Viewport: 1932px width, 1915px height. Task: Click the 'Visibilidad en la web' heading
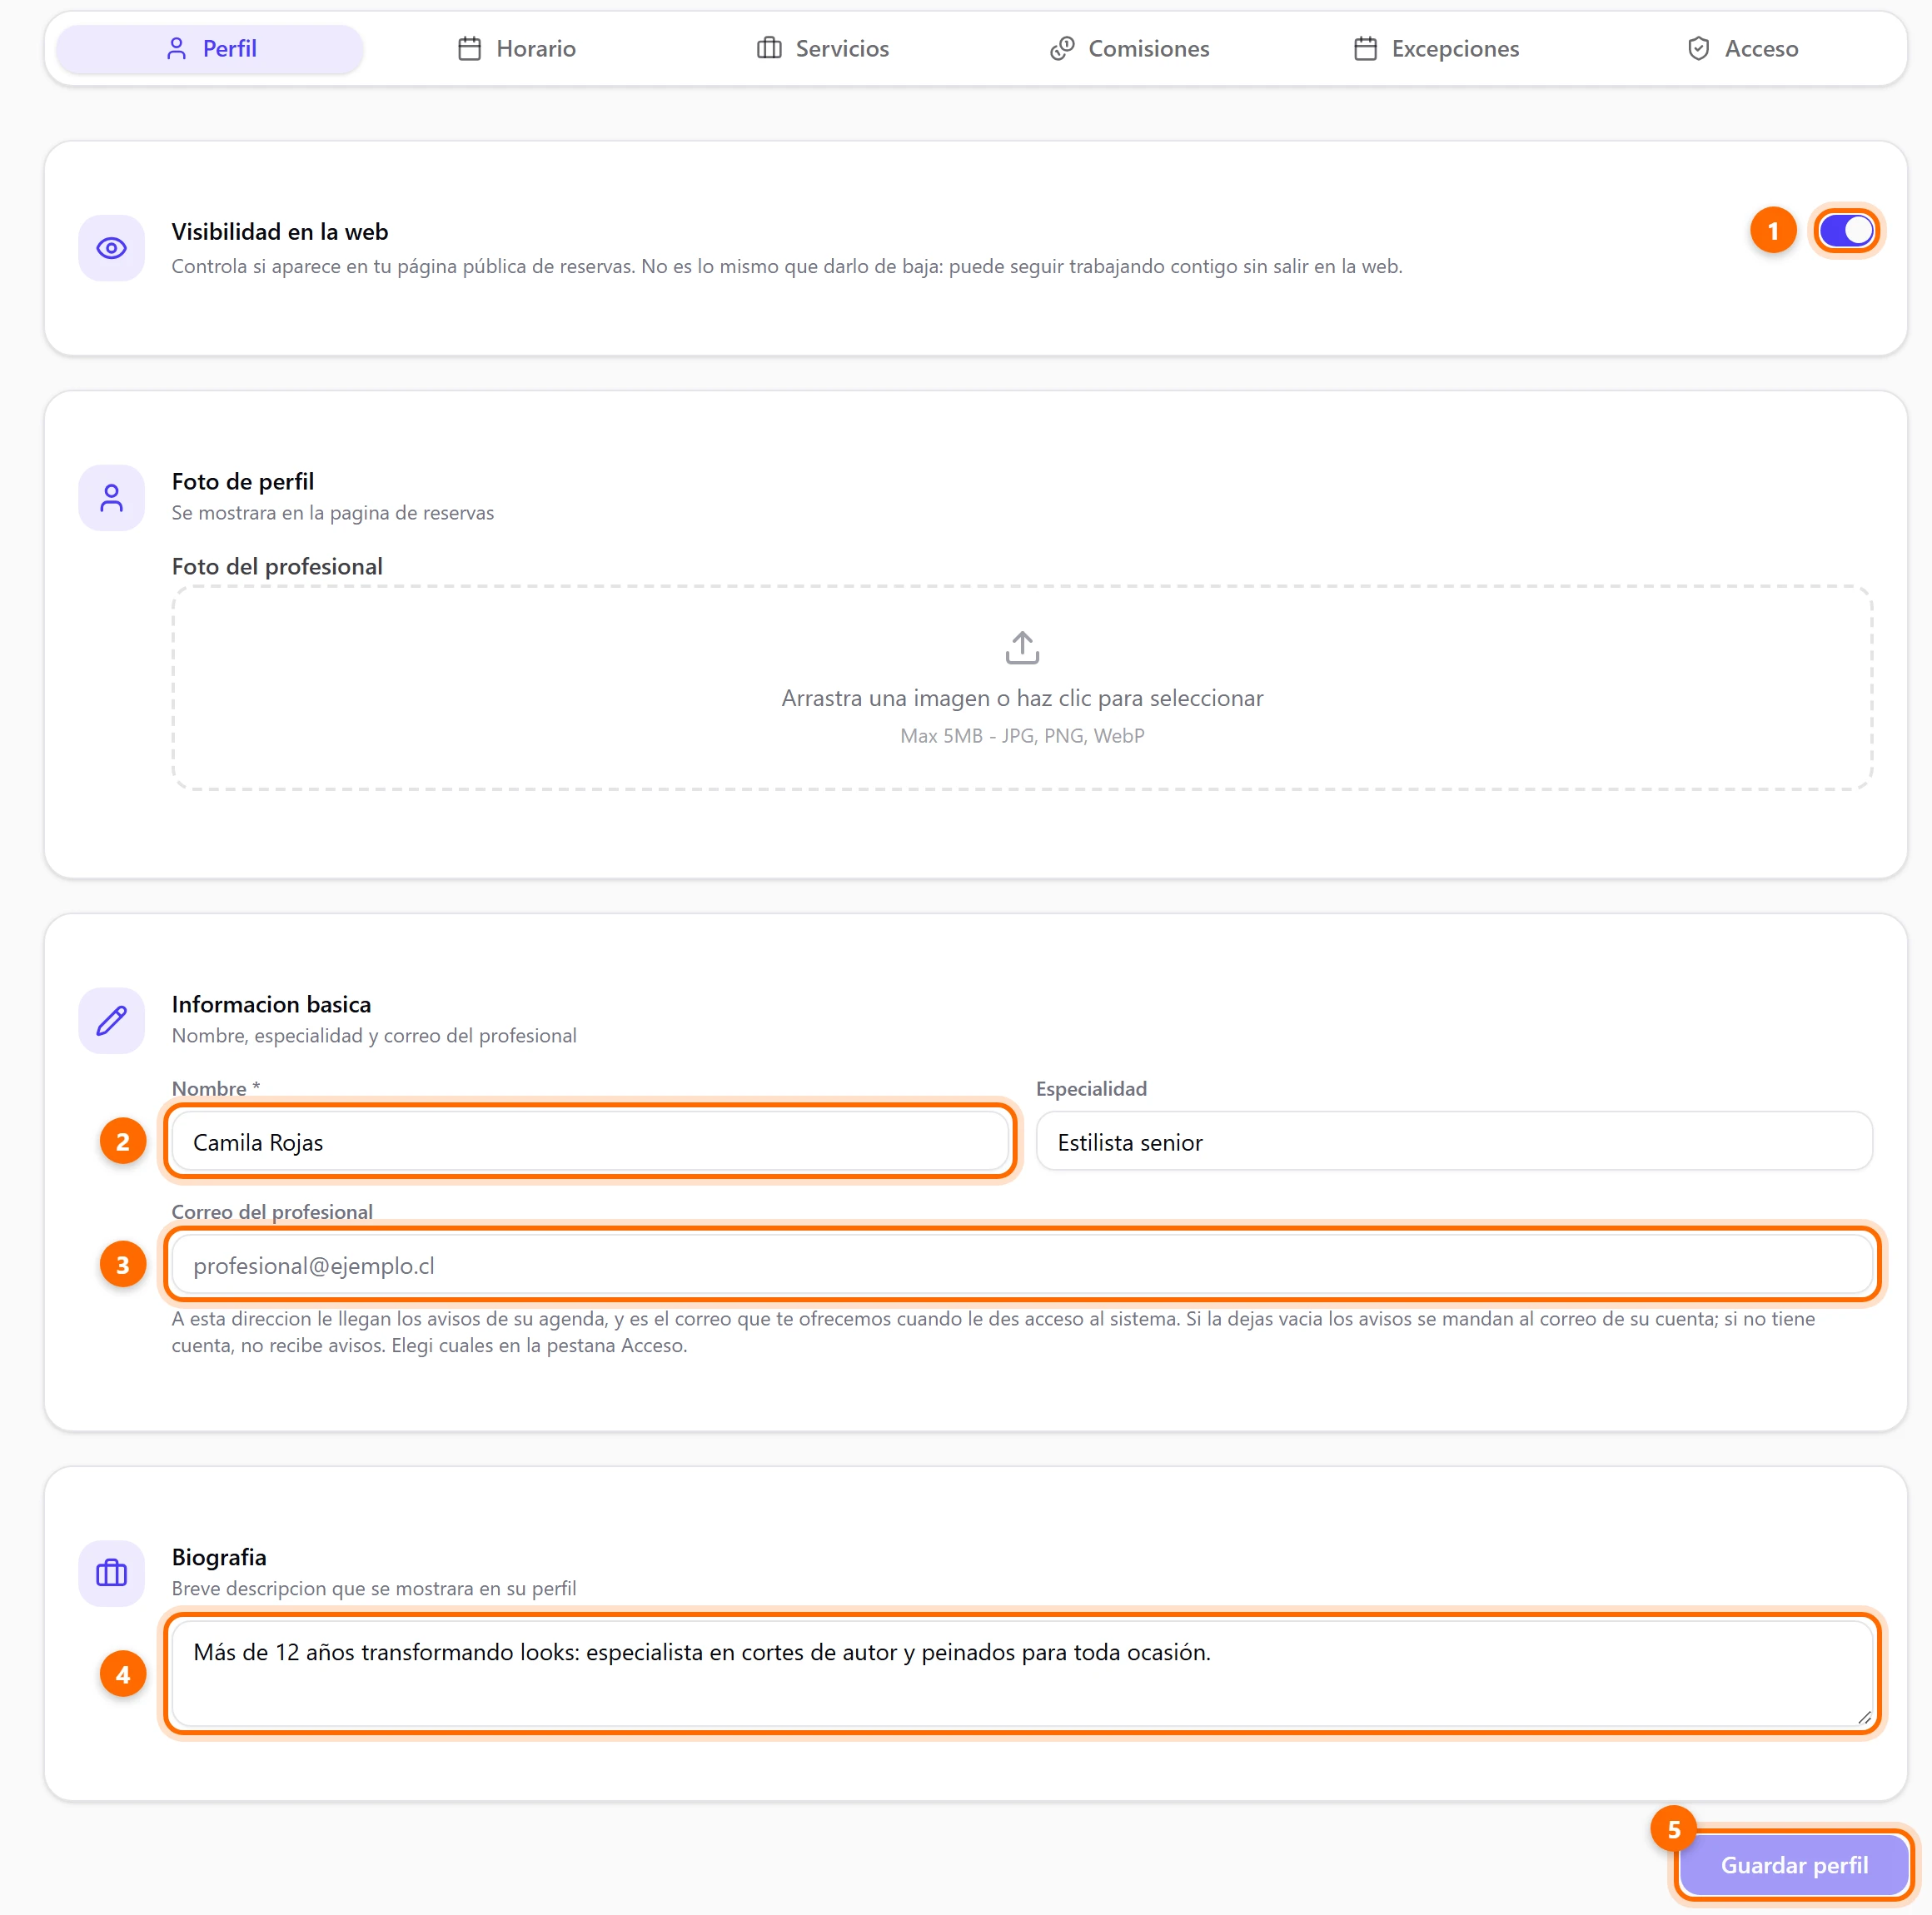click(280, 232)
